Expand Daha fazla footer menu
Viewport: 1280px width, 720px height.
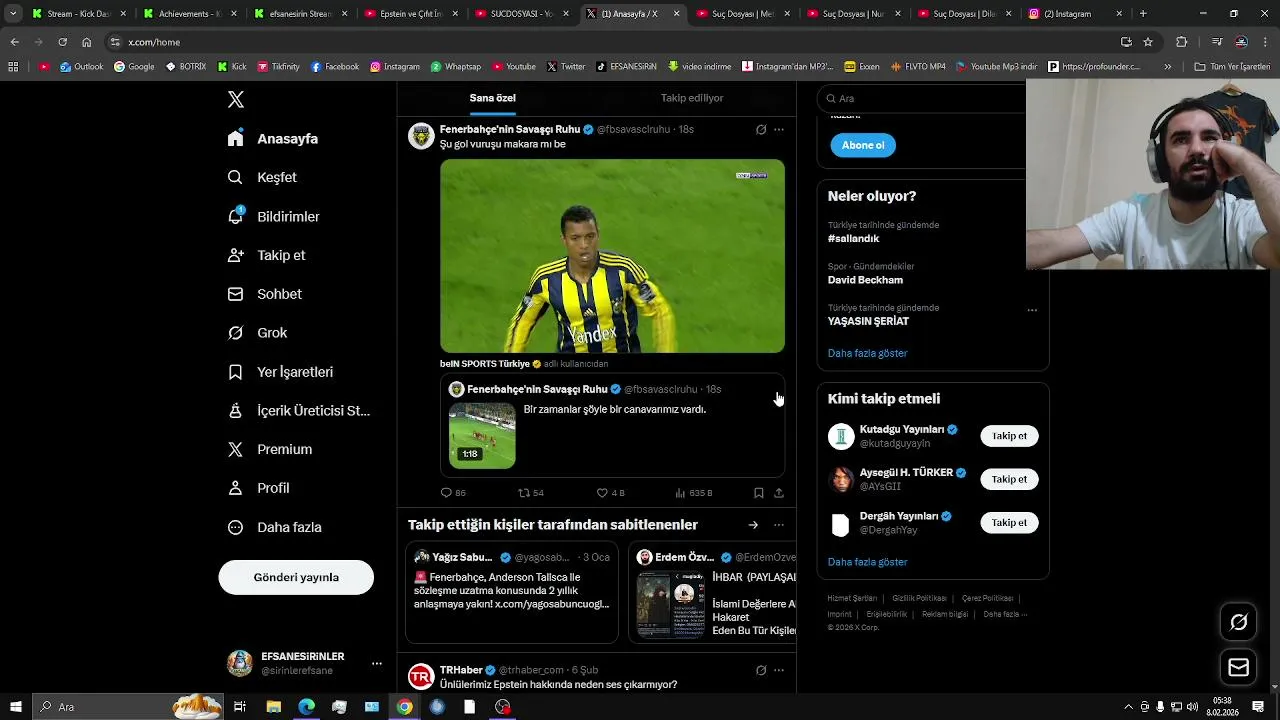(1004, 614)
